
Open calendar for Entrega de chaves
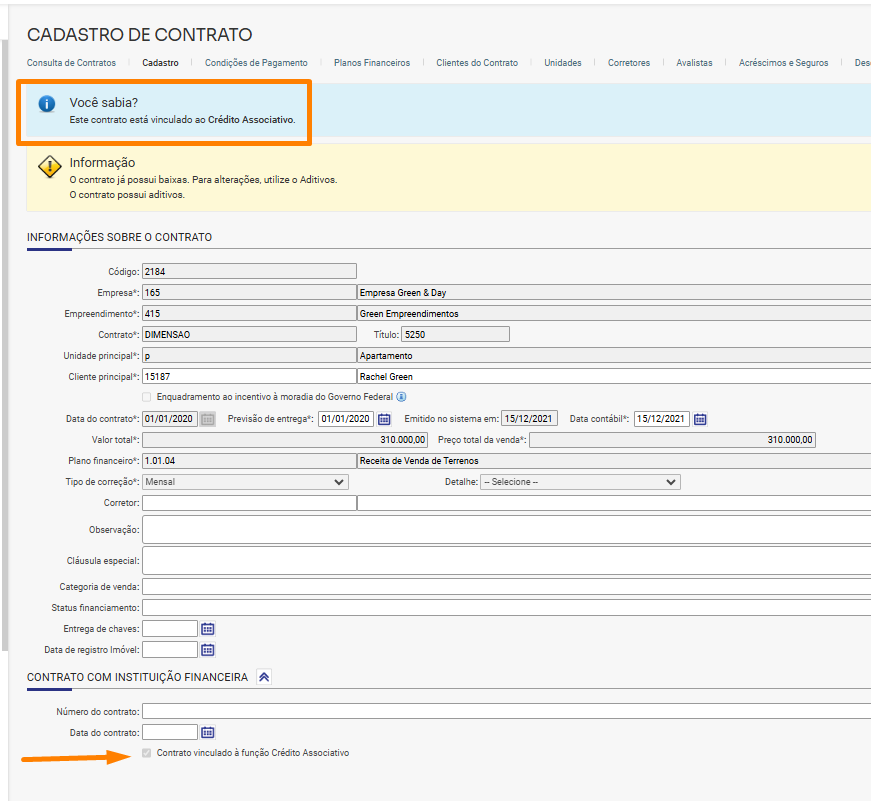click(208, 629)
